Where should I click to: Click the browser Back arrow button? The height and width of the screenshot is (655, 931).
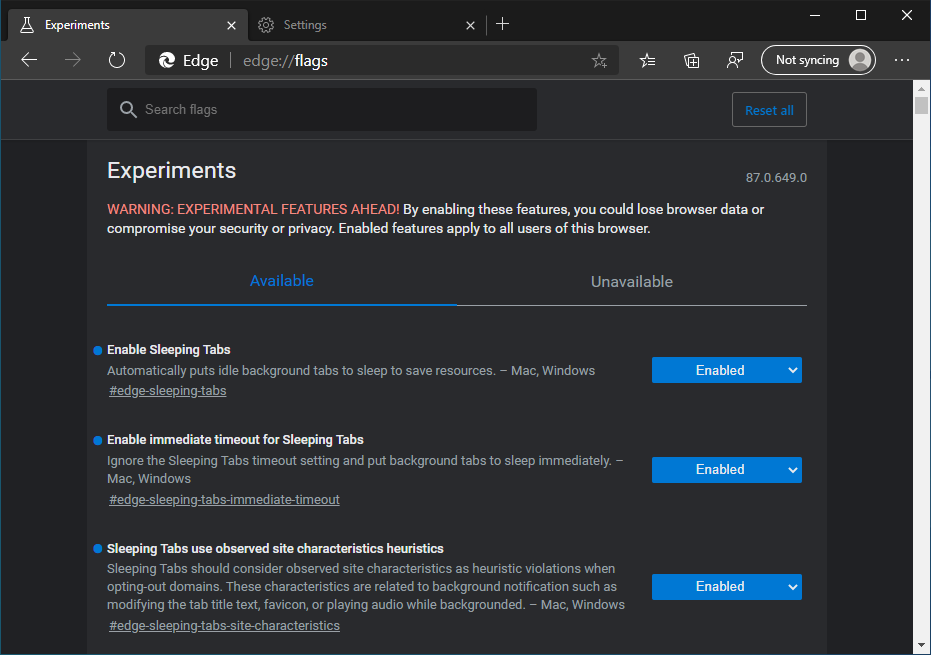[x=29, y=60]
